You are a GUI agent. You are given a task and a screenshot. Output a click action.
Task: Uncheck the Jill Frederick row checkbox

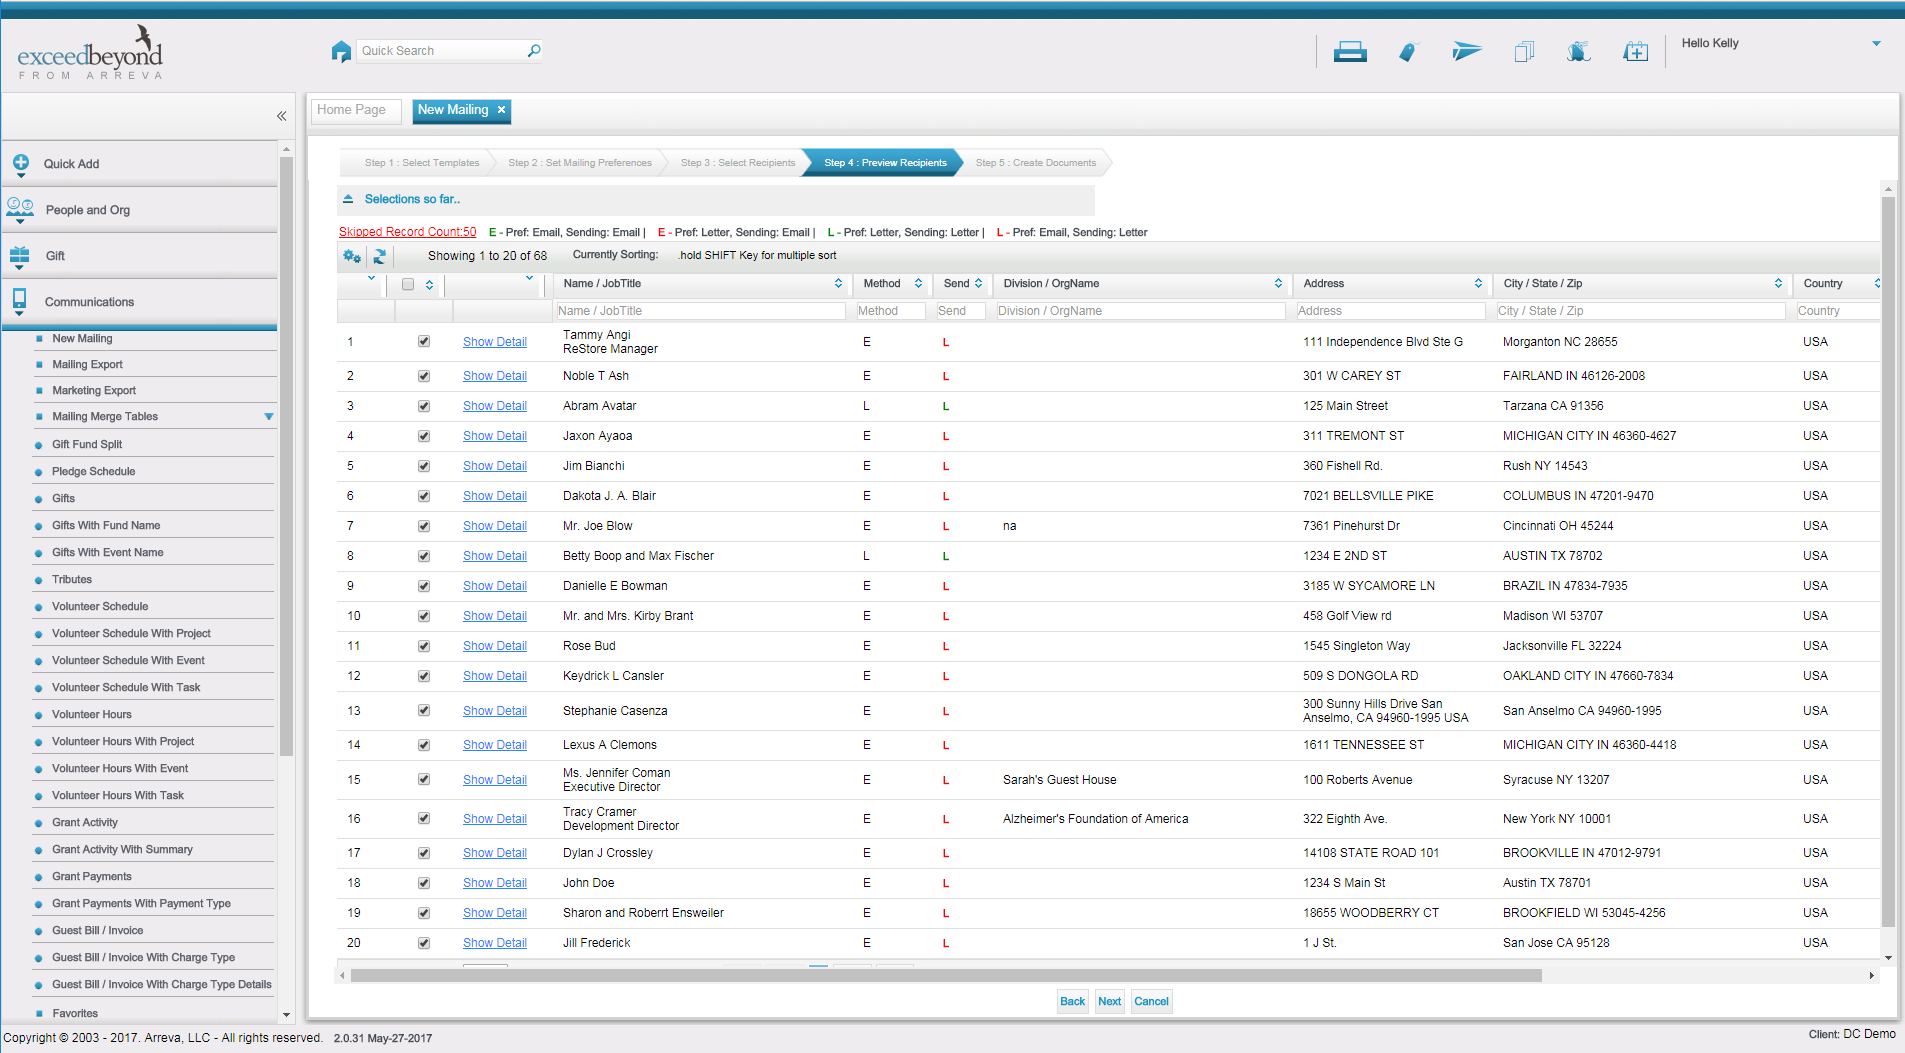(424, 943)
